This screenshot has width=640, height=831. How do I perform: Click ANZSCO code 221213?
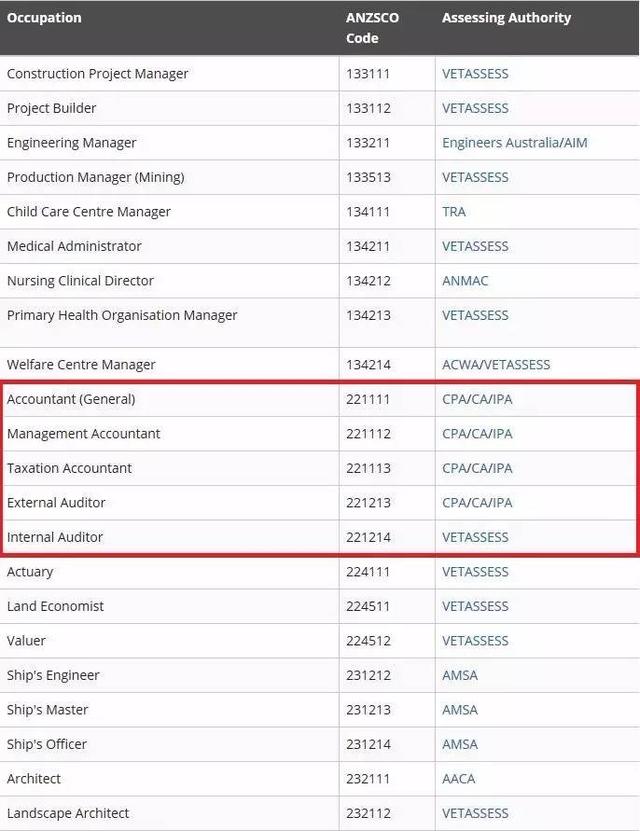(368, 502)
